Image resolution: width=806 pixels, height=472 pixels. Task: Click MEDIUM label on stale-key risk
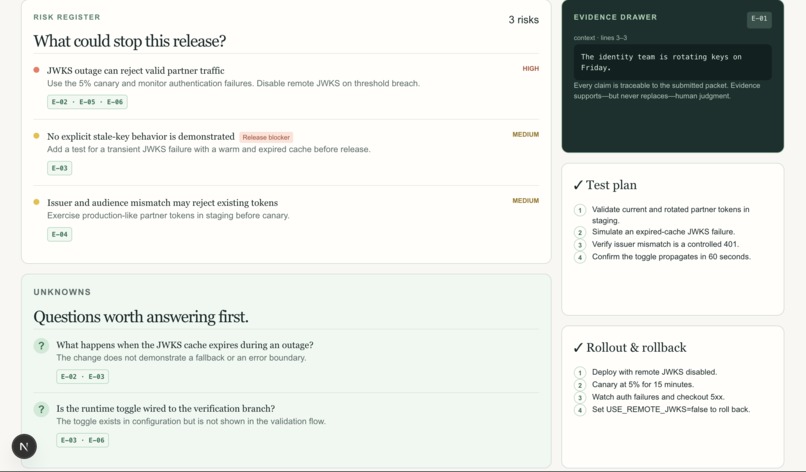tap(525, 134)
